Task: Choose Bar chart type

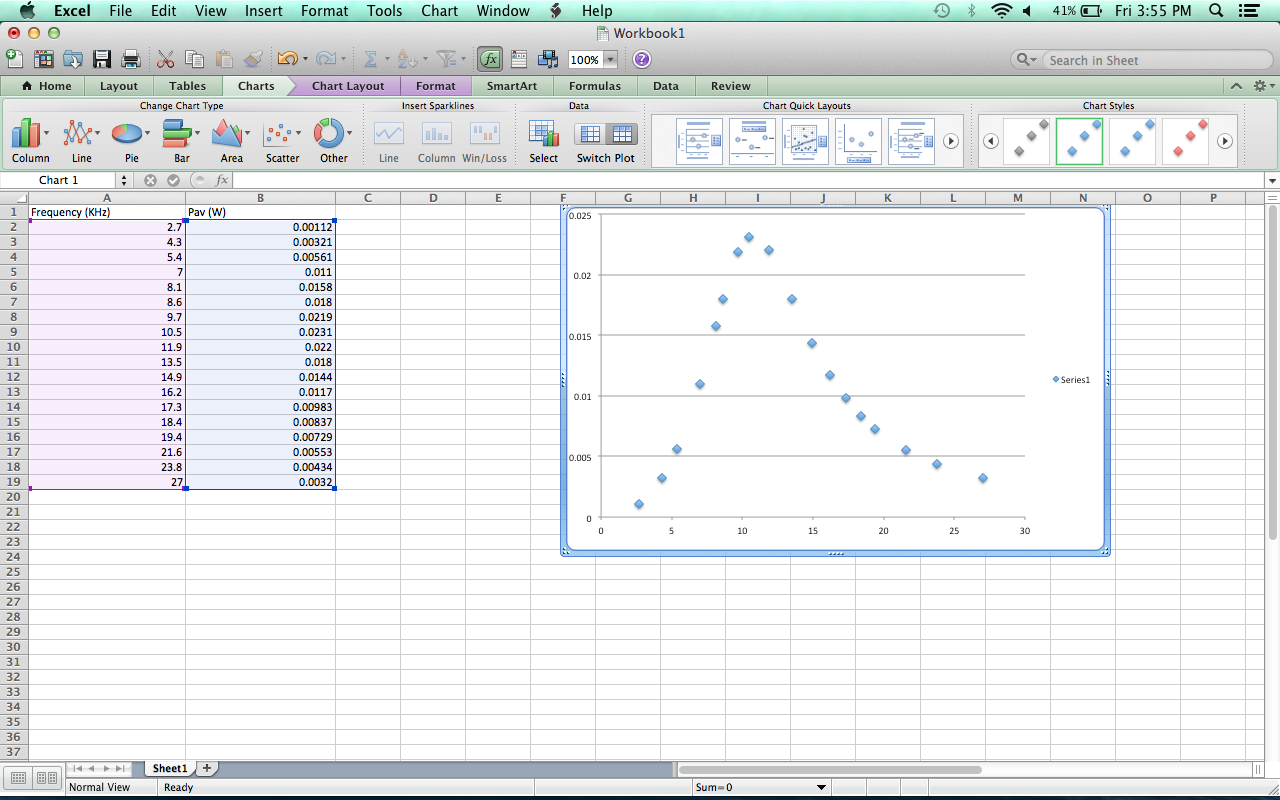Action: pyautogui.click(x=181, y=141)
